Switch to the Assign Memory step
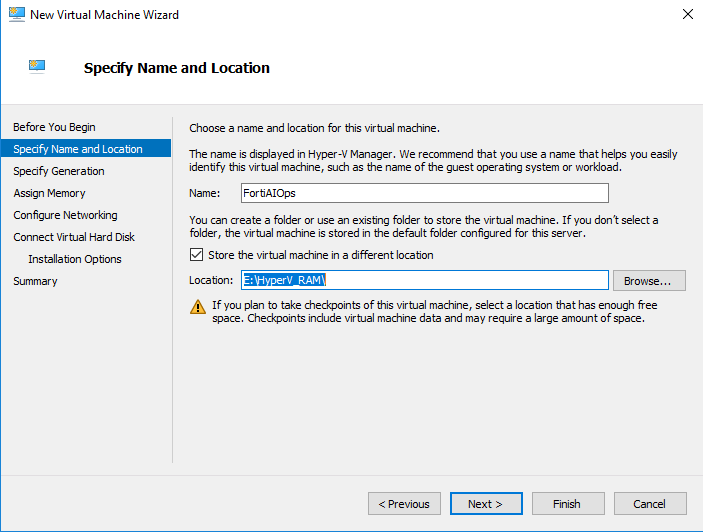 pos(49,193)
